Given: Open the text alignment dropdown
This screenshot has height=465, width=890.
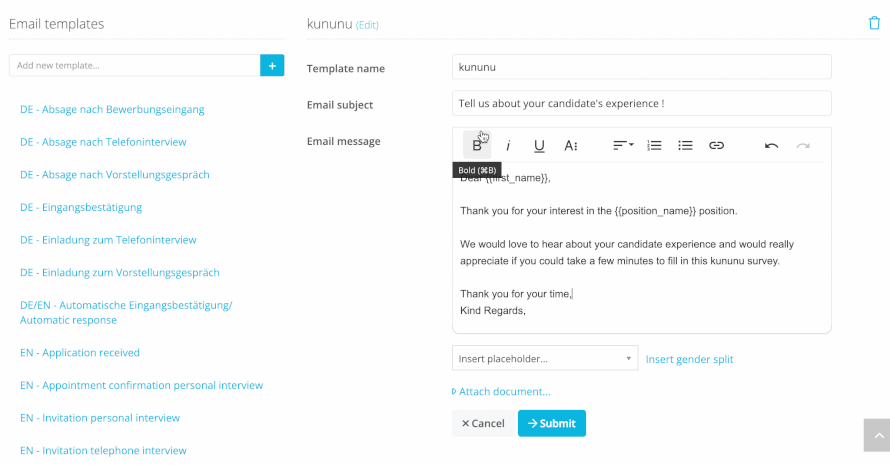Looking at the screenshot, I should (x=623, y=145).
